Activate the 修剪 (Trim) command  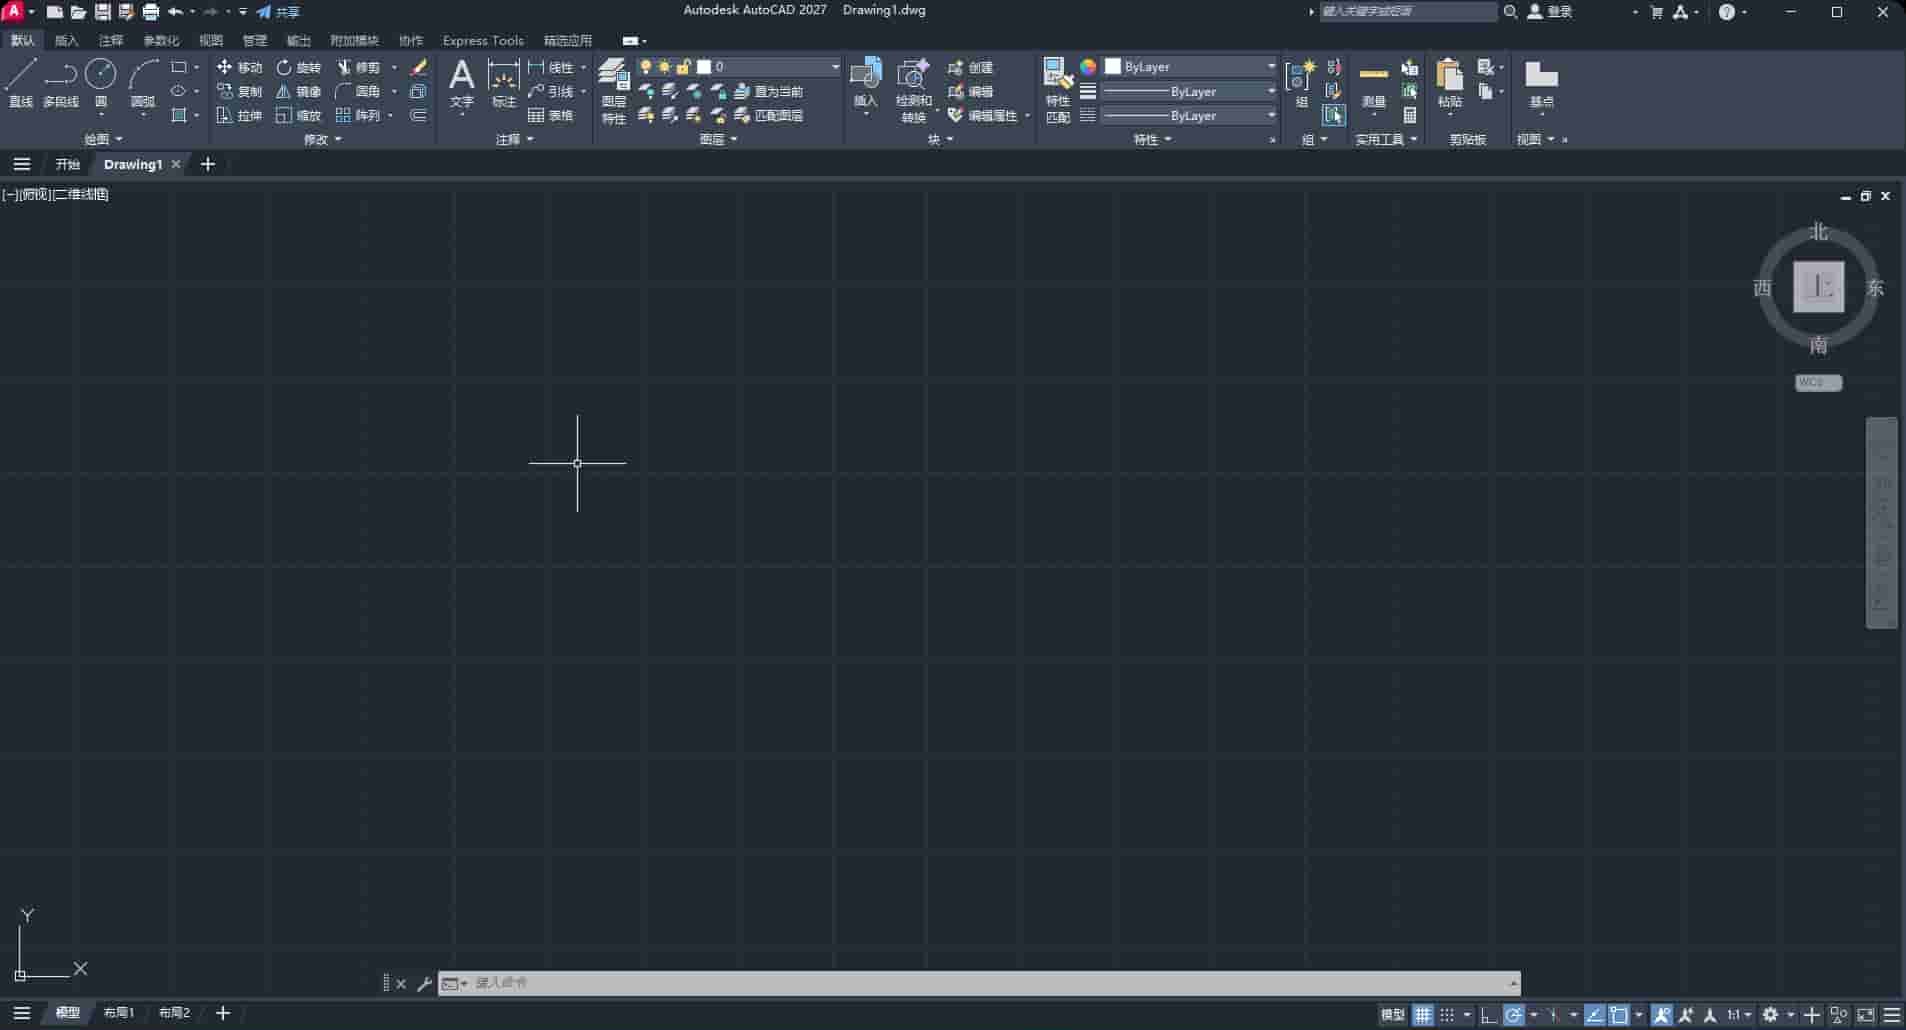pos(361,67)
